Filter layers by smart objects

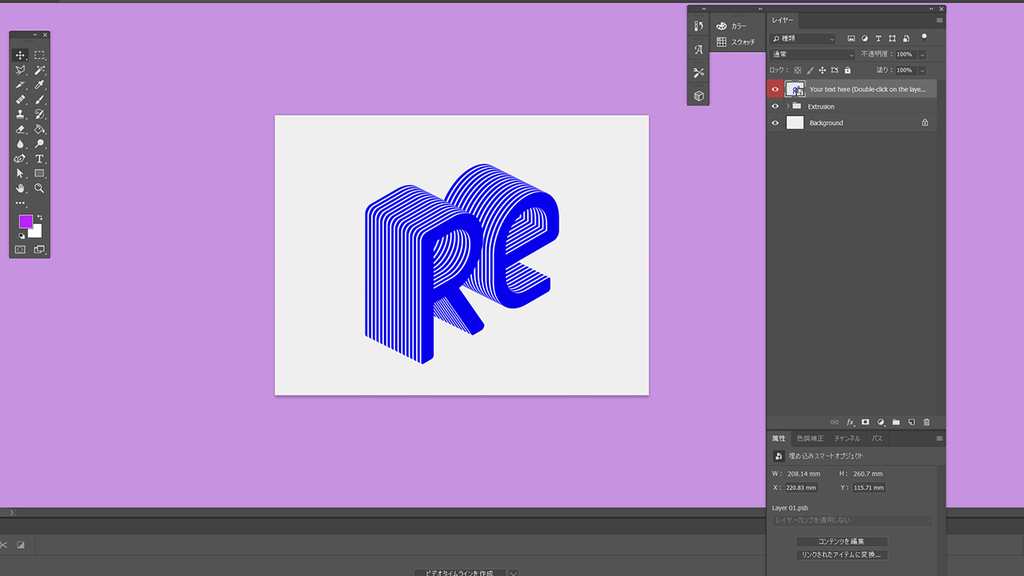click(906, 39)
